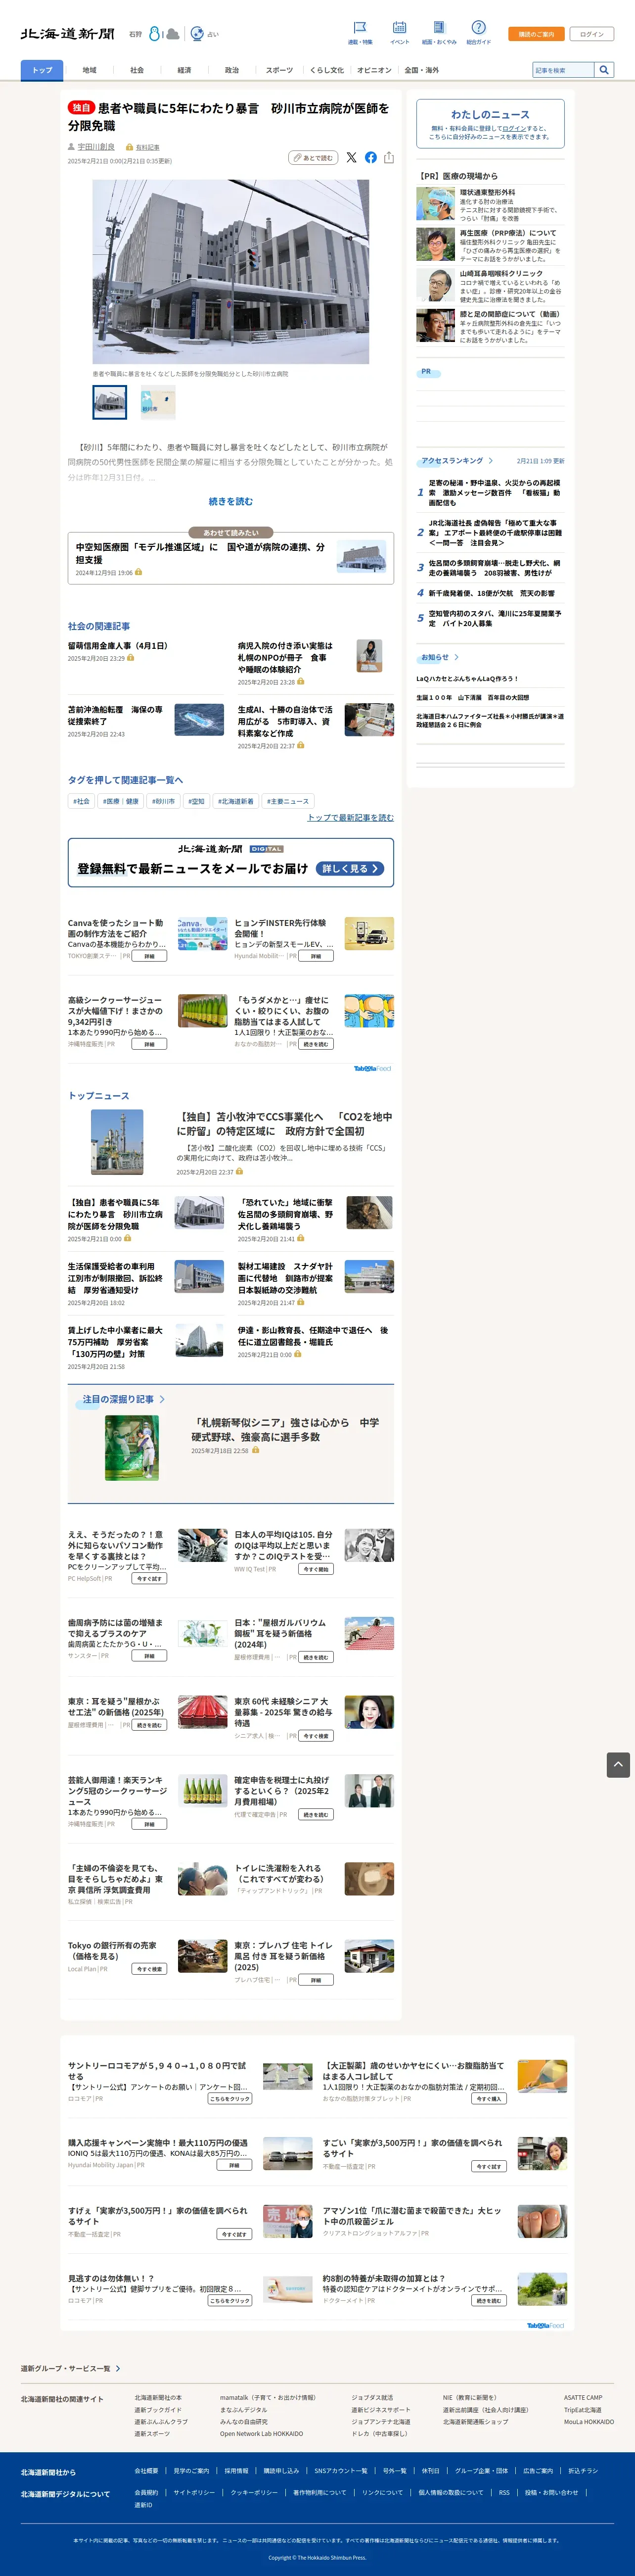The image size is (635, 2576).
Task: Click the あとで読む bookmark button
Action: pos(313,157)
